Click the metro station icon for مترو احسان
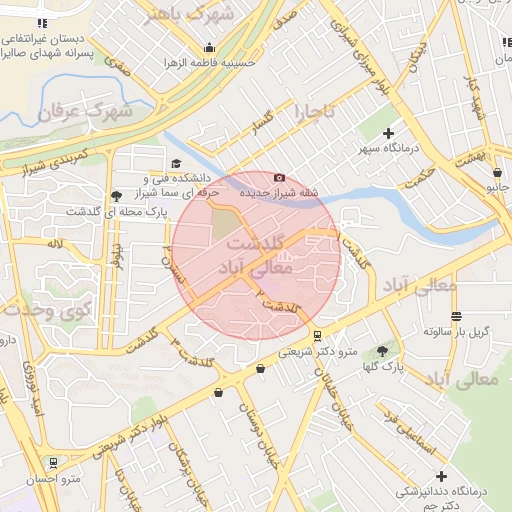Image resolution: width=512 pixels, height=512 pixels. click(53, 463)
